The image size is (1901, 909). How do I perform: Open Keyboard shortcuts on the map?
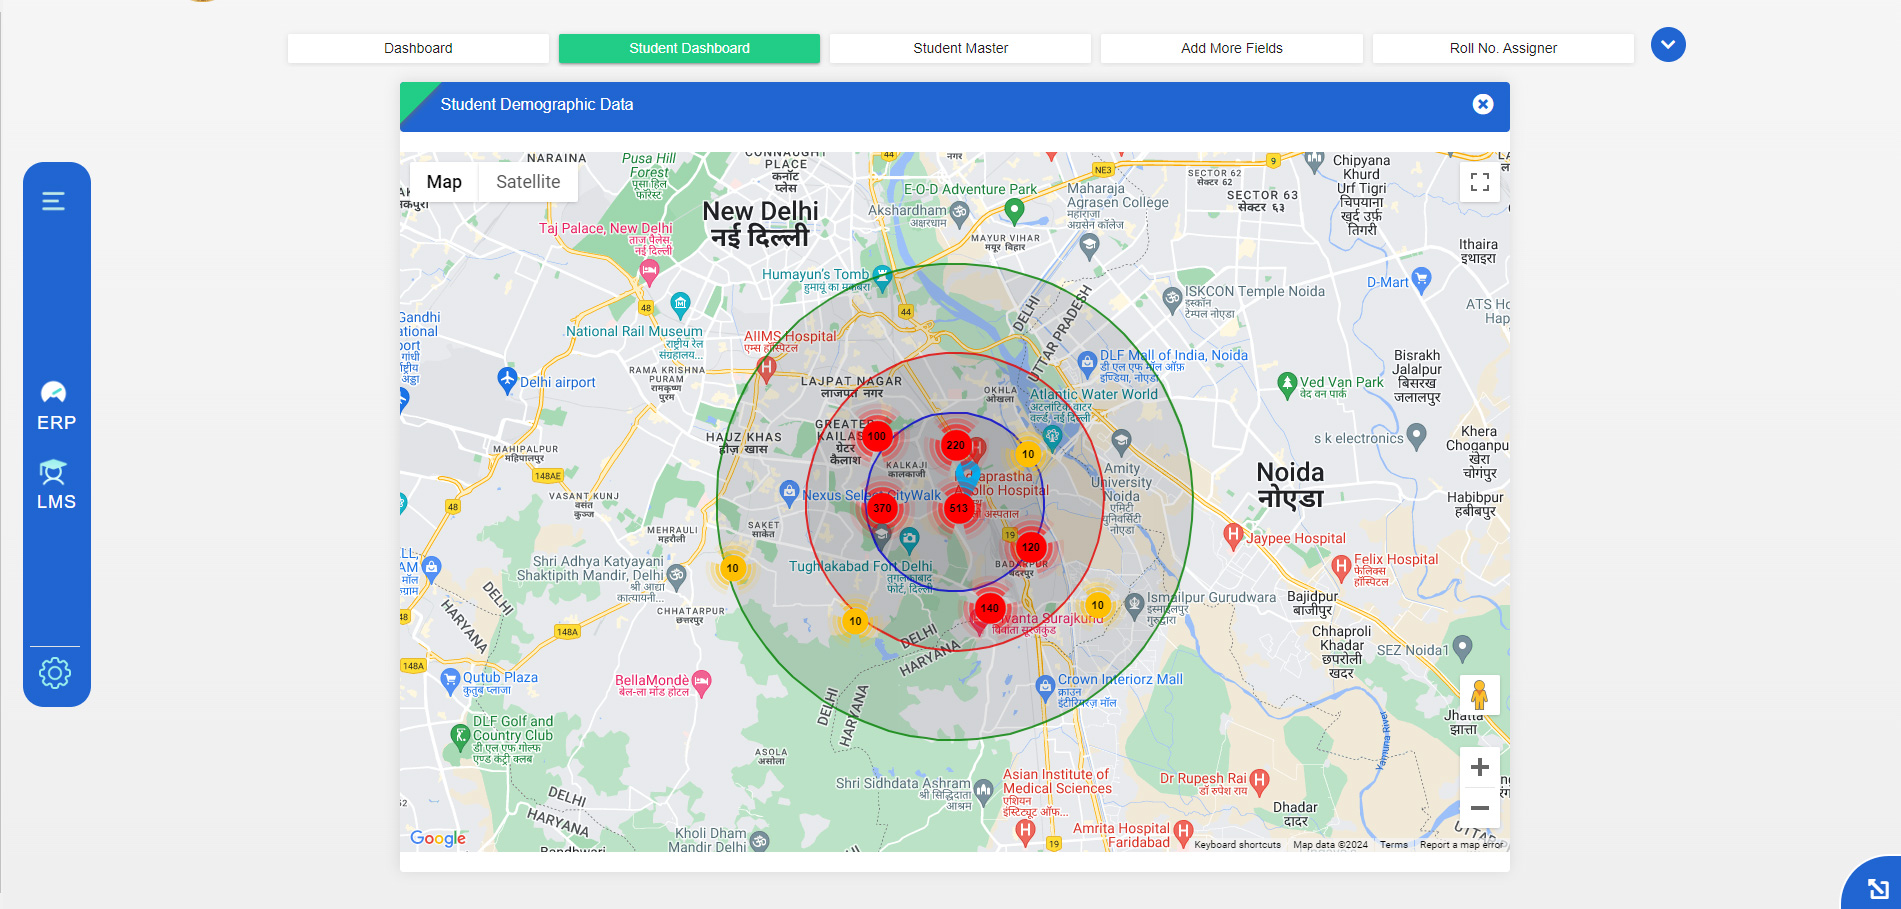[x=1237, y=845]
